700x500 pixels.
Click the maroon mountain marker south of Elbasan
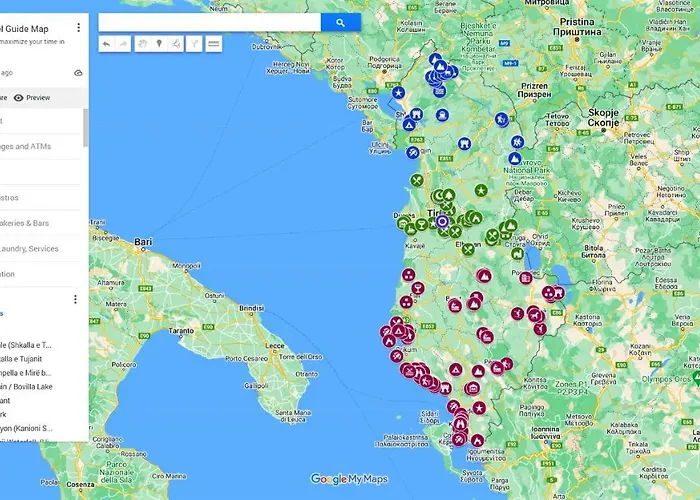[x=483, y=276]
